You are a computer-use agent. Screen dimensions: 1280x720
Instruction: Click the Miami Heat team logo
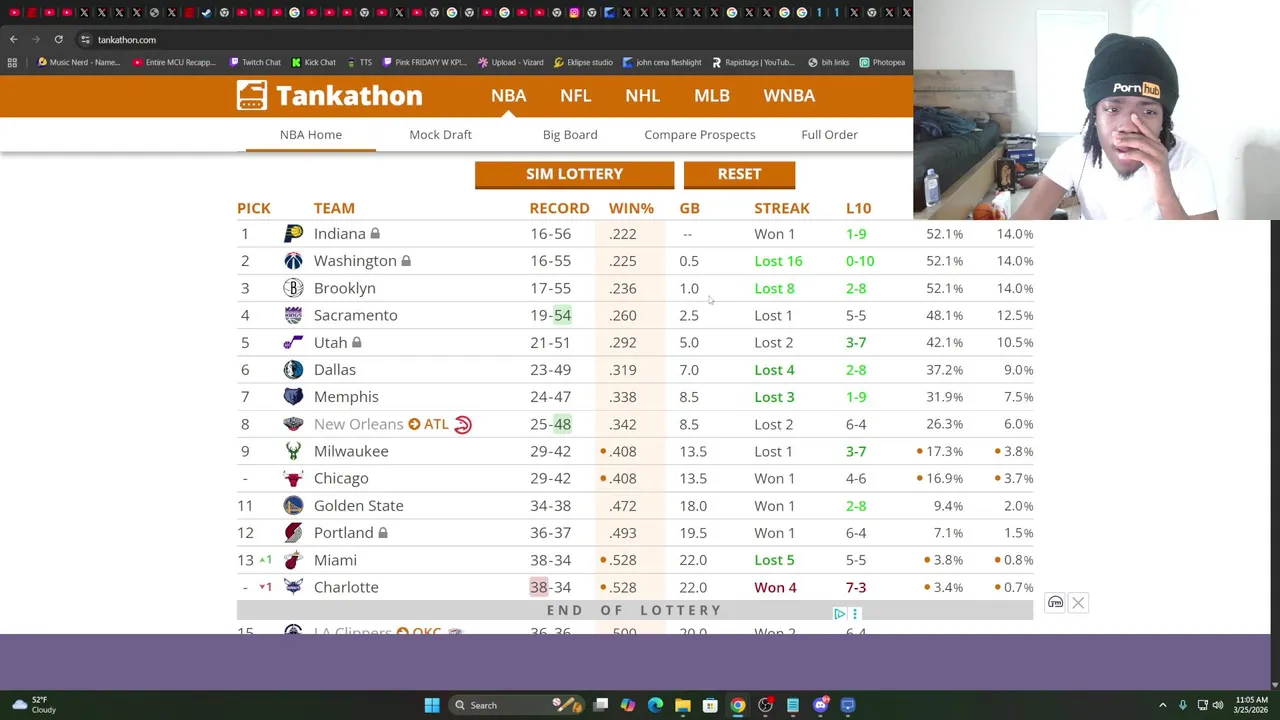293,560
